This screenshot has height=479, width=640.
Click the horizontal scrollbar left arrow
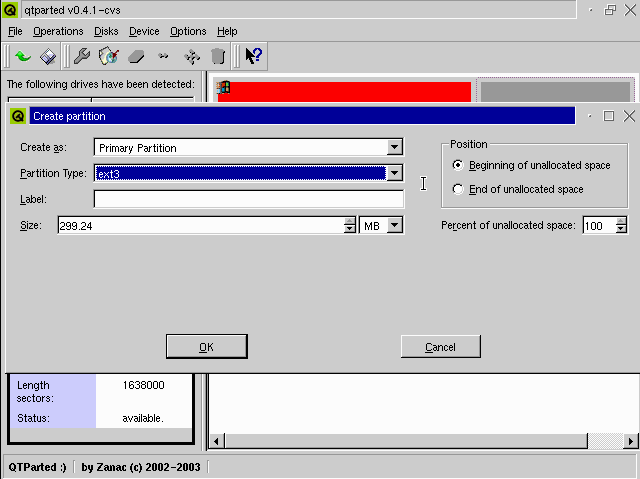tap(216, 441)
